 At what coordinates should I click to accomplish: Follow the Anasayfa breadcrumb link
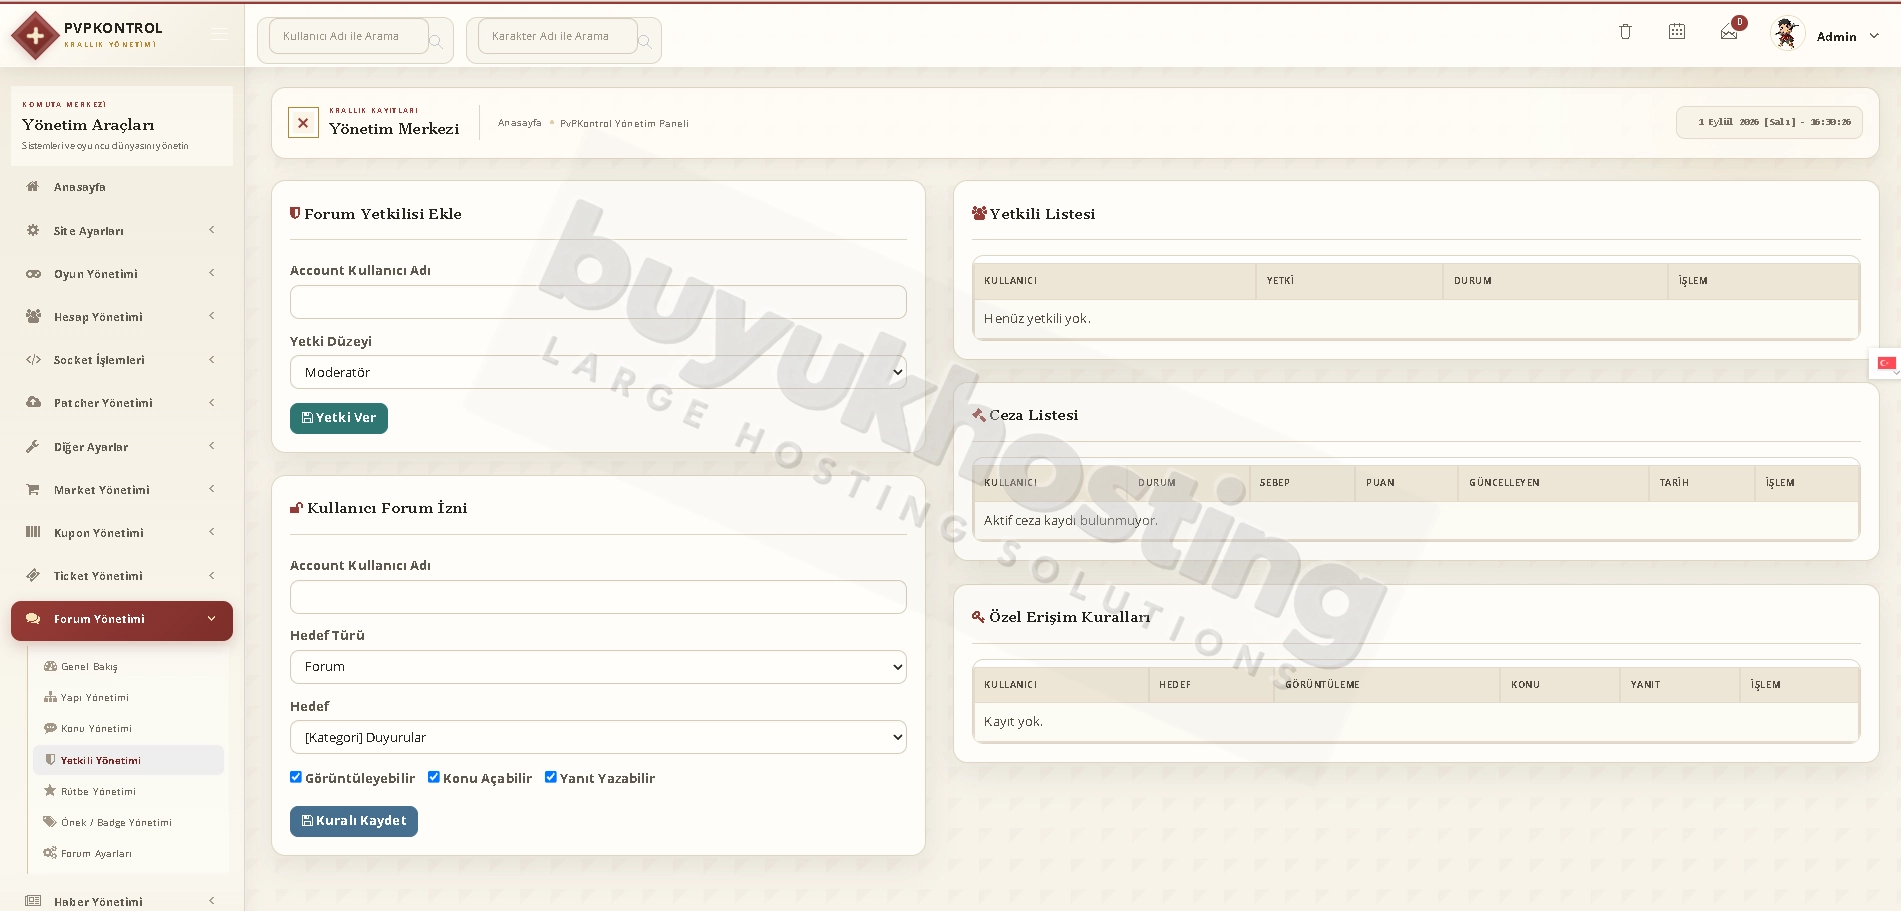point(520,123)
